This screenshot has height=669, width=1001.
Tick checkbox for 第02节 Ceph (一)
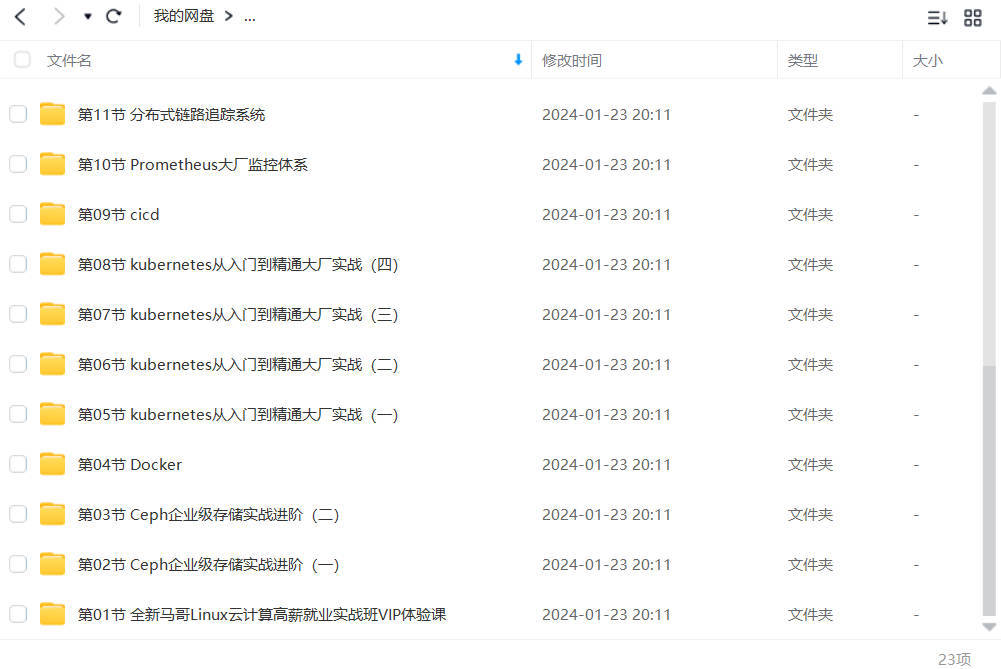point(18,564)
